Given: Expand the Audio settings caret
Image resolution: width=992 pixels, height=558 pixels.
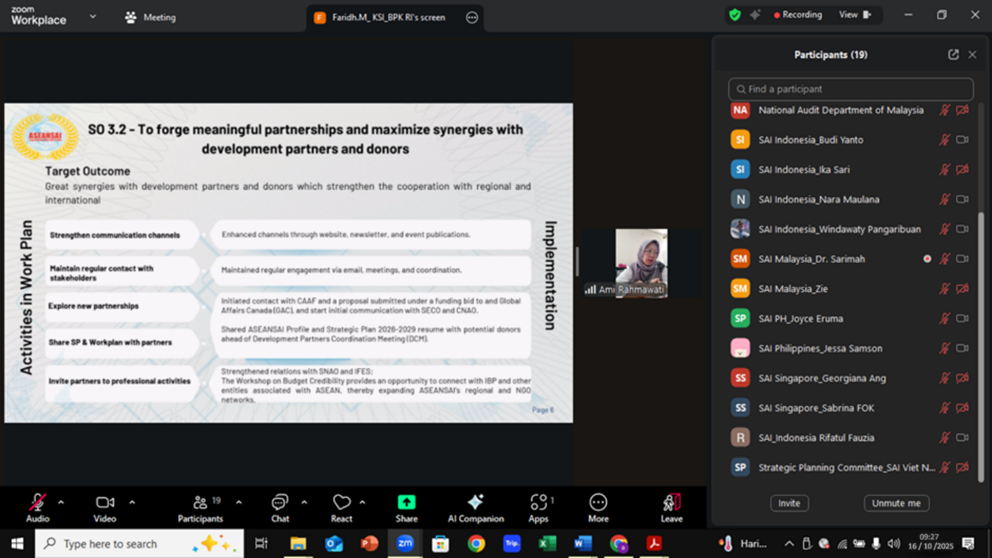Looking at the screenshot, I should coord(61,502).
